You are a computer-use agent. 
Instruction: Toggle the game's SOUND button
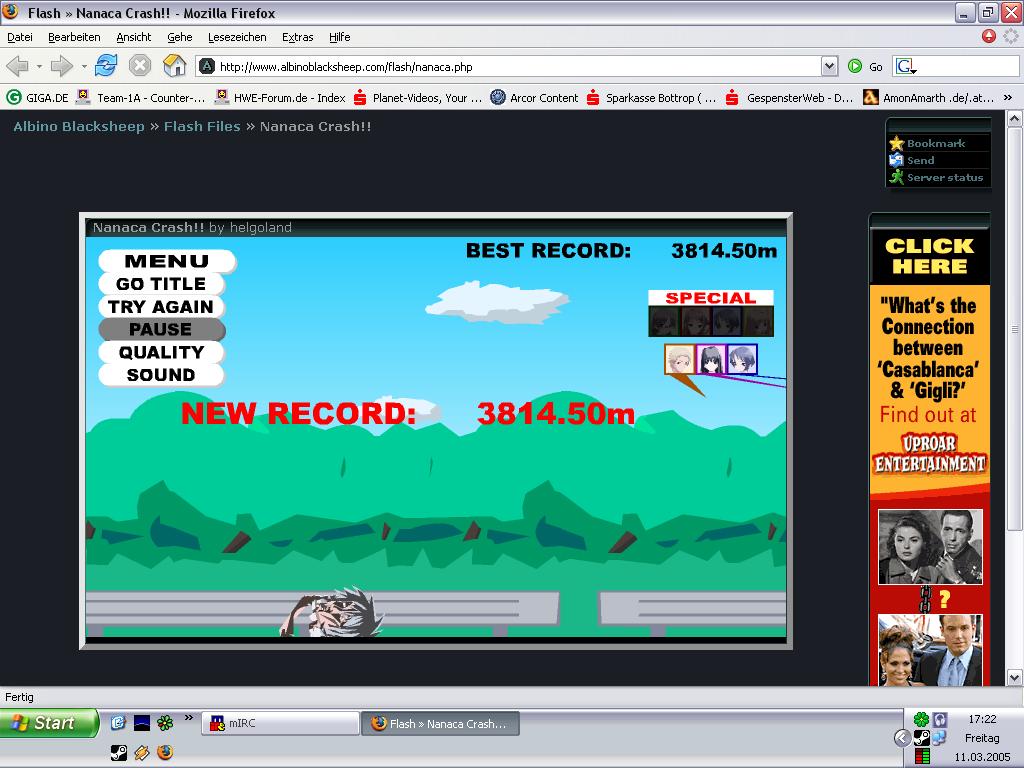tap(161, 375)
